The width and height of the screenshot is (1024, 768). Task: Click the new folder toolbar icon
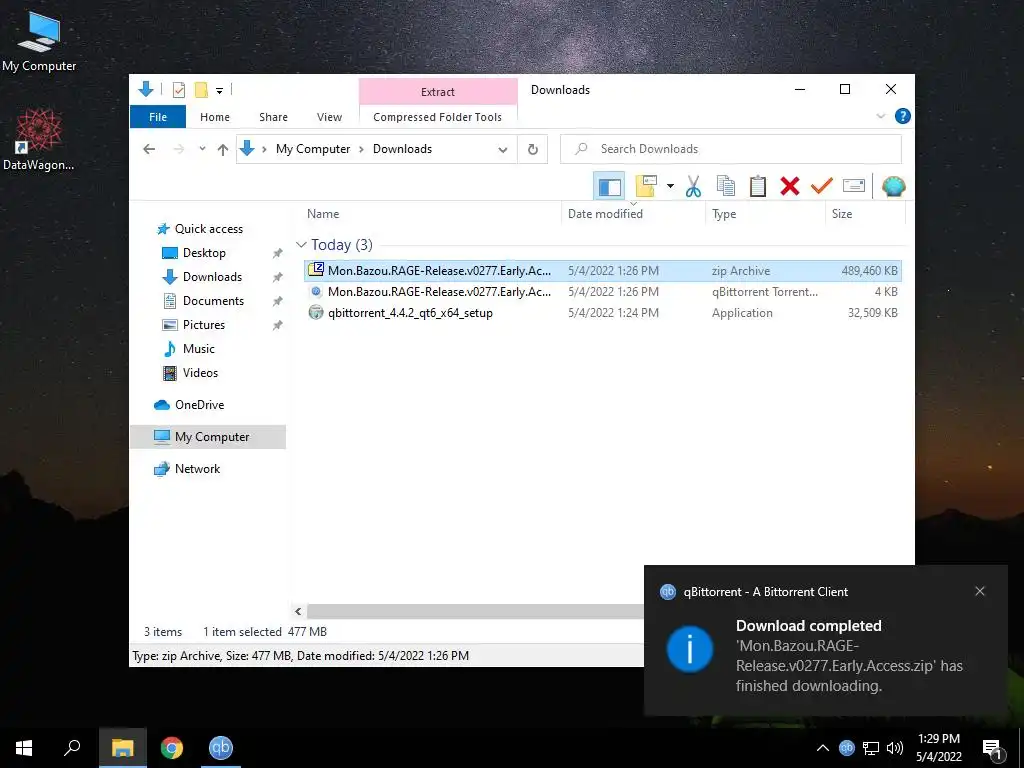pyautogui.click(x=646, y=186)
